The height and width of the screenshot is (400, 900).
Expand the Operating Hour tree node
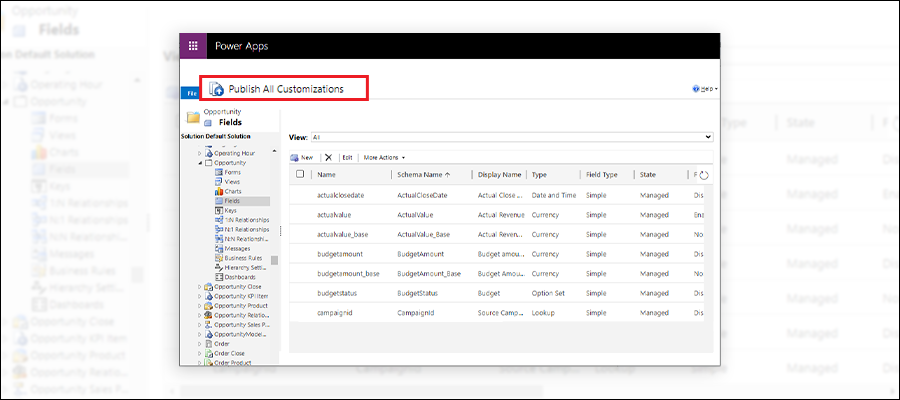click(x=200, y=154)
